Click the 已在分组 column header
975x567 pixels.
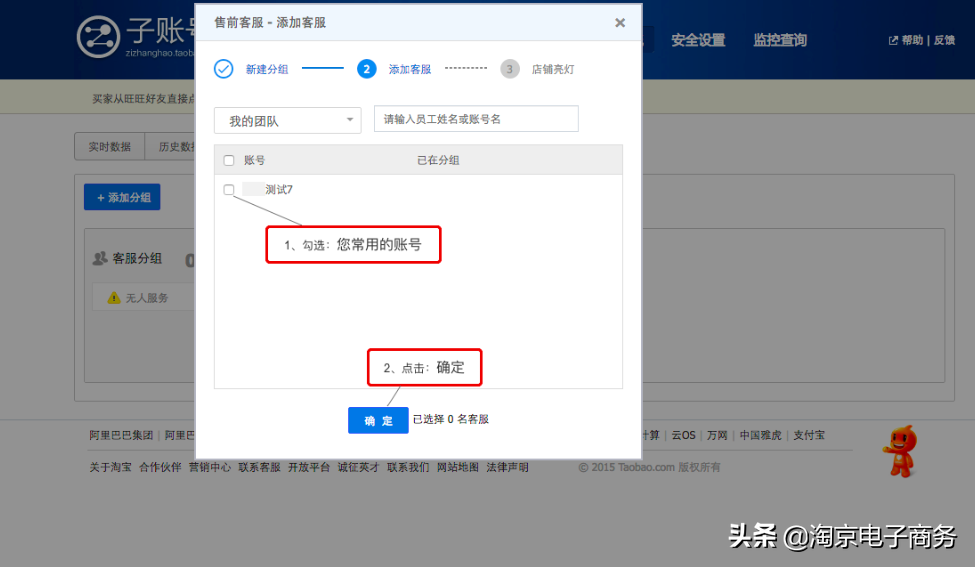point(438,160)
